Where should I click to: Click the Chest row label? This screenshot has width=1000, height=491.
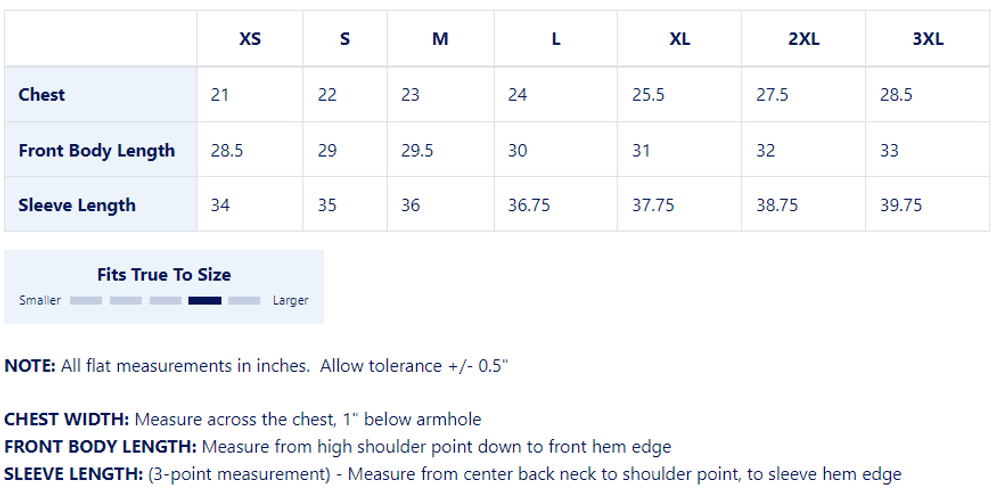[42, 95]
